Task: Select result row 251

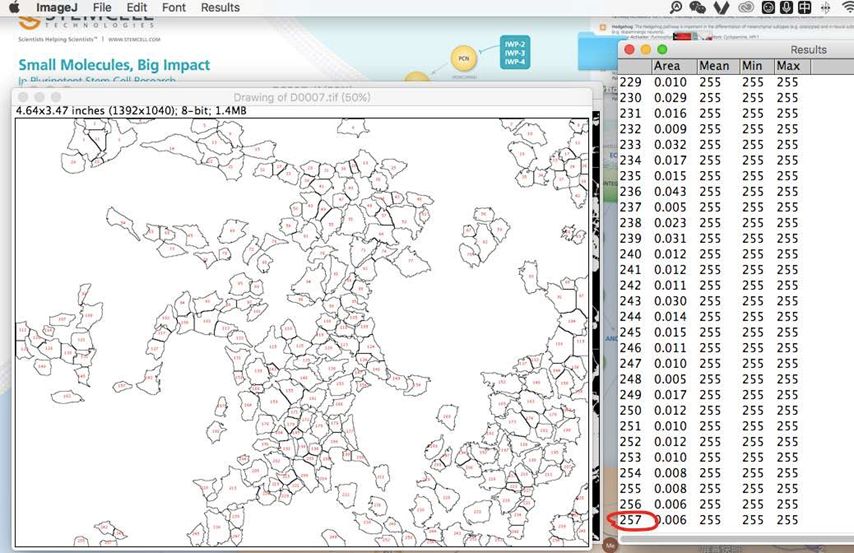Action: click(735, 427)
